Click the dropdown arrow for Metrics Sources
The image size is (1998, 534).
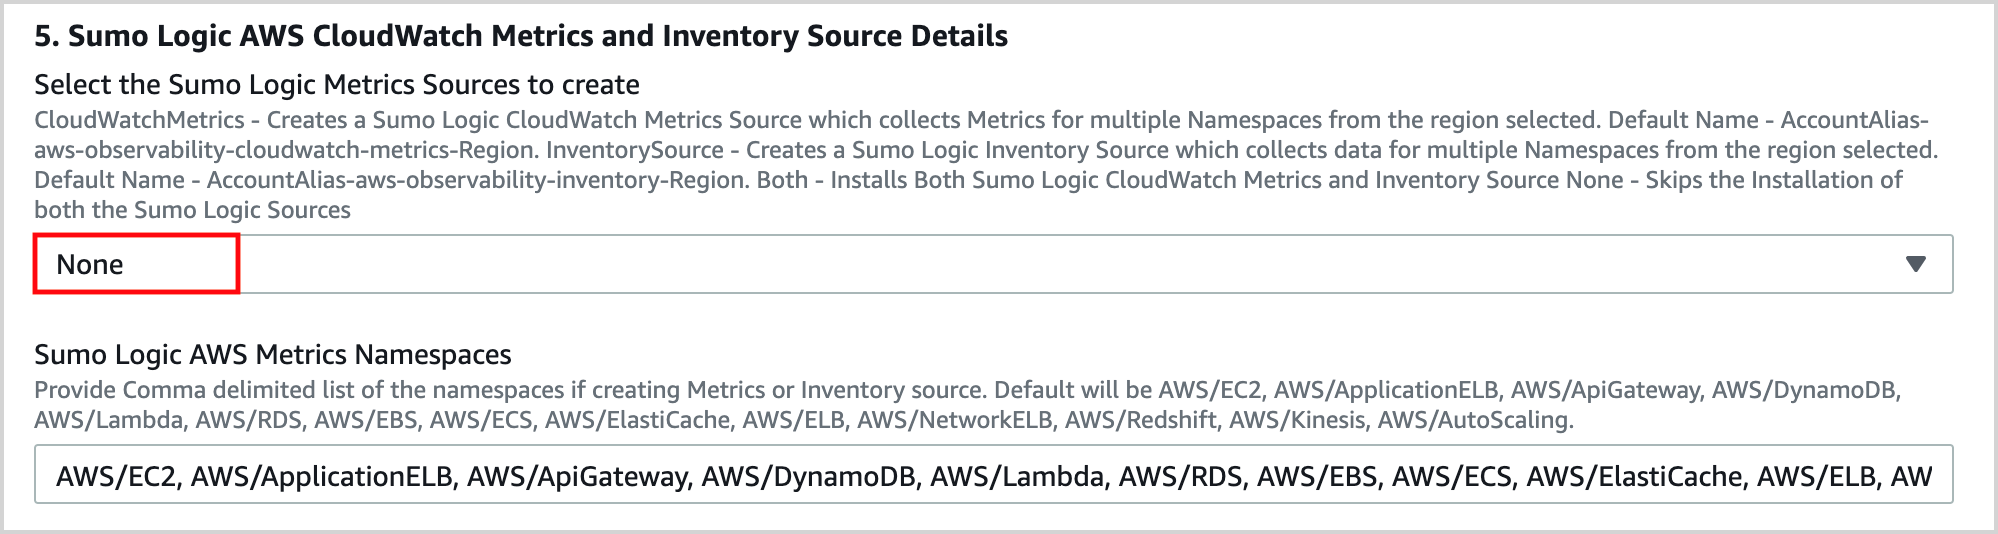tap(1915, 264)
